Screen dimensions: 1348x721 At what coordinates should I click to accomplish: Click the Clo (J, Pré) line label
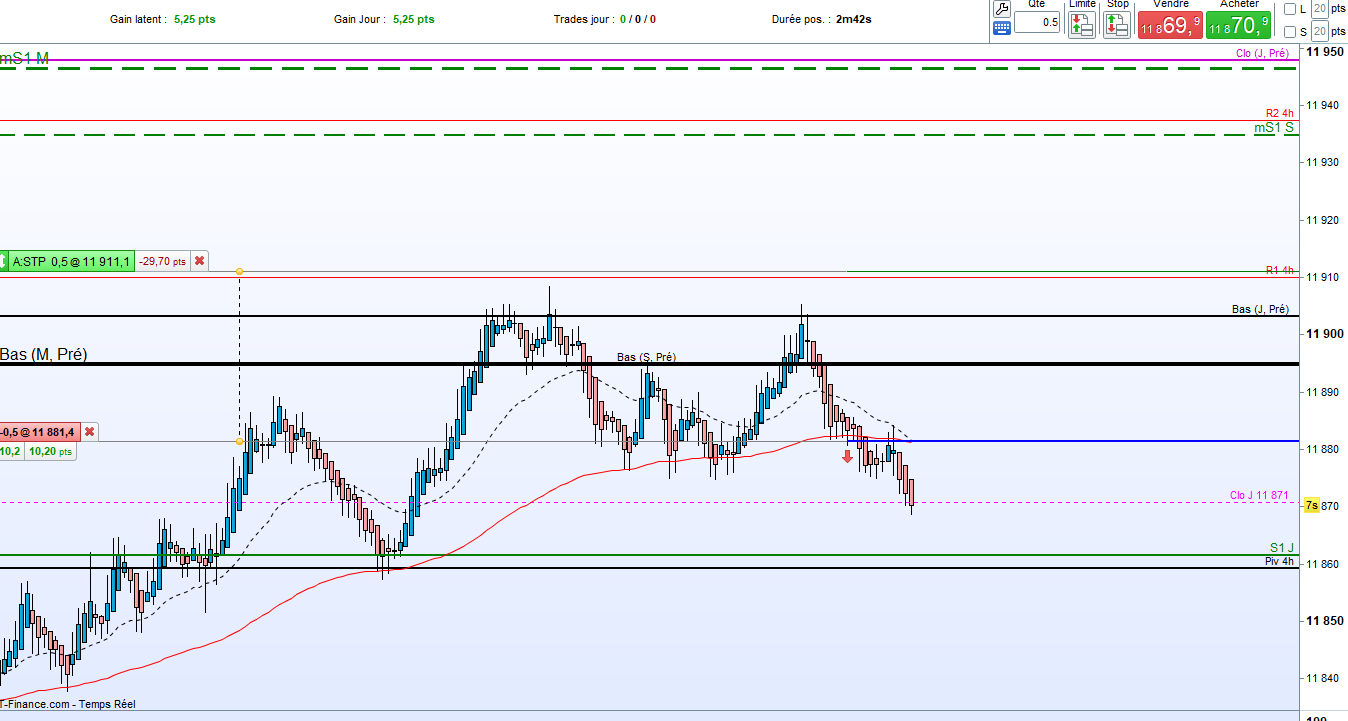coord(1262,54)
